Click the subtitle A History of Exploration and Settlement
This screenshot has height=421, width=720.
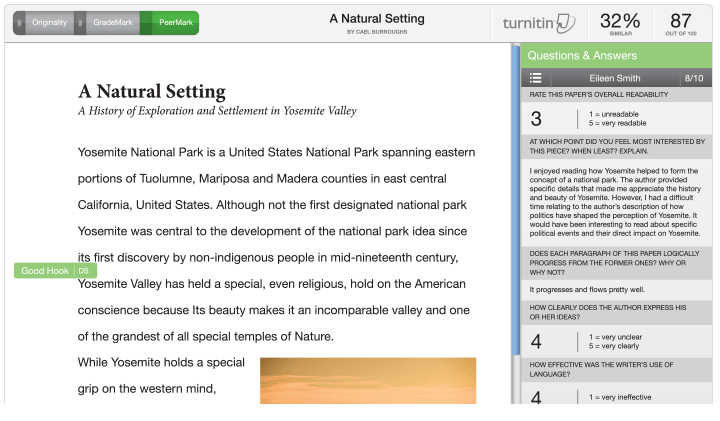pyautogui.click(x=217, y=111)
